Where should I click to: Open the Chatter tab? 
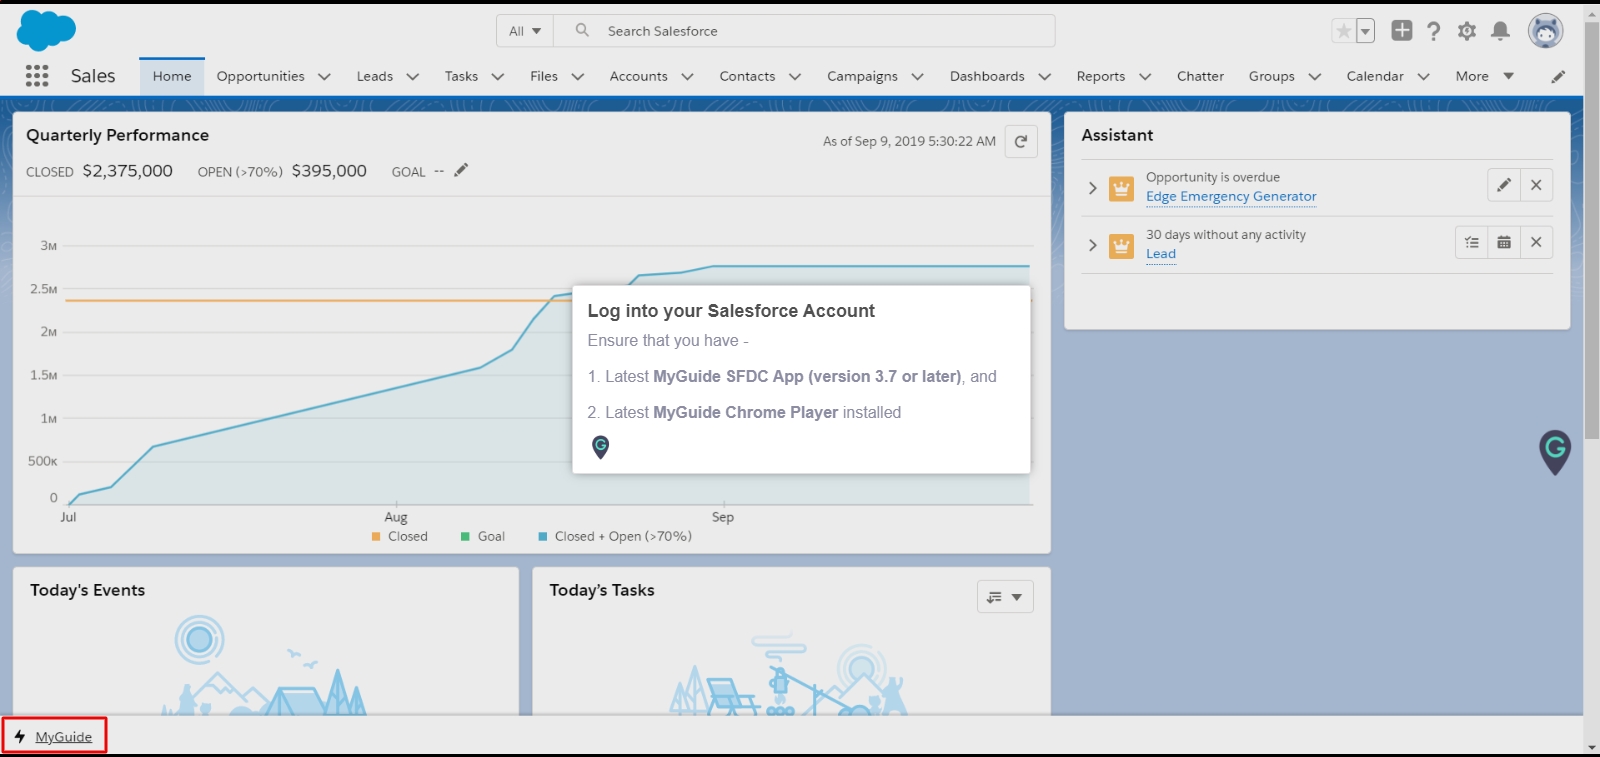coord(1200,76)
